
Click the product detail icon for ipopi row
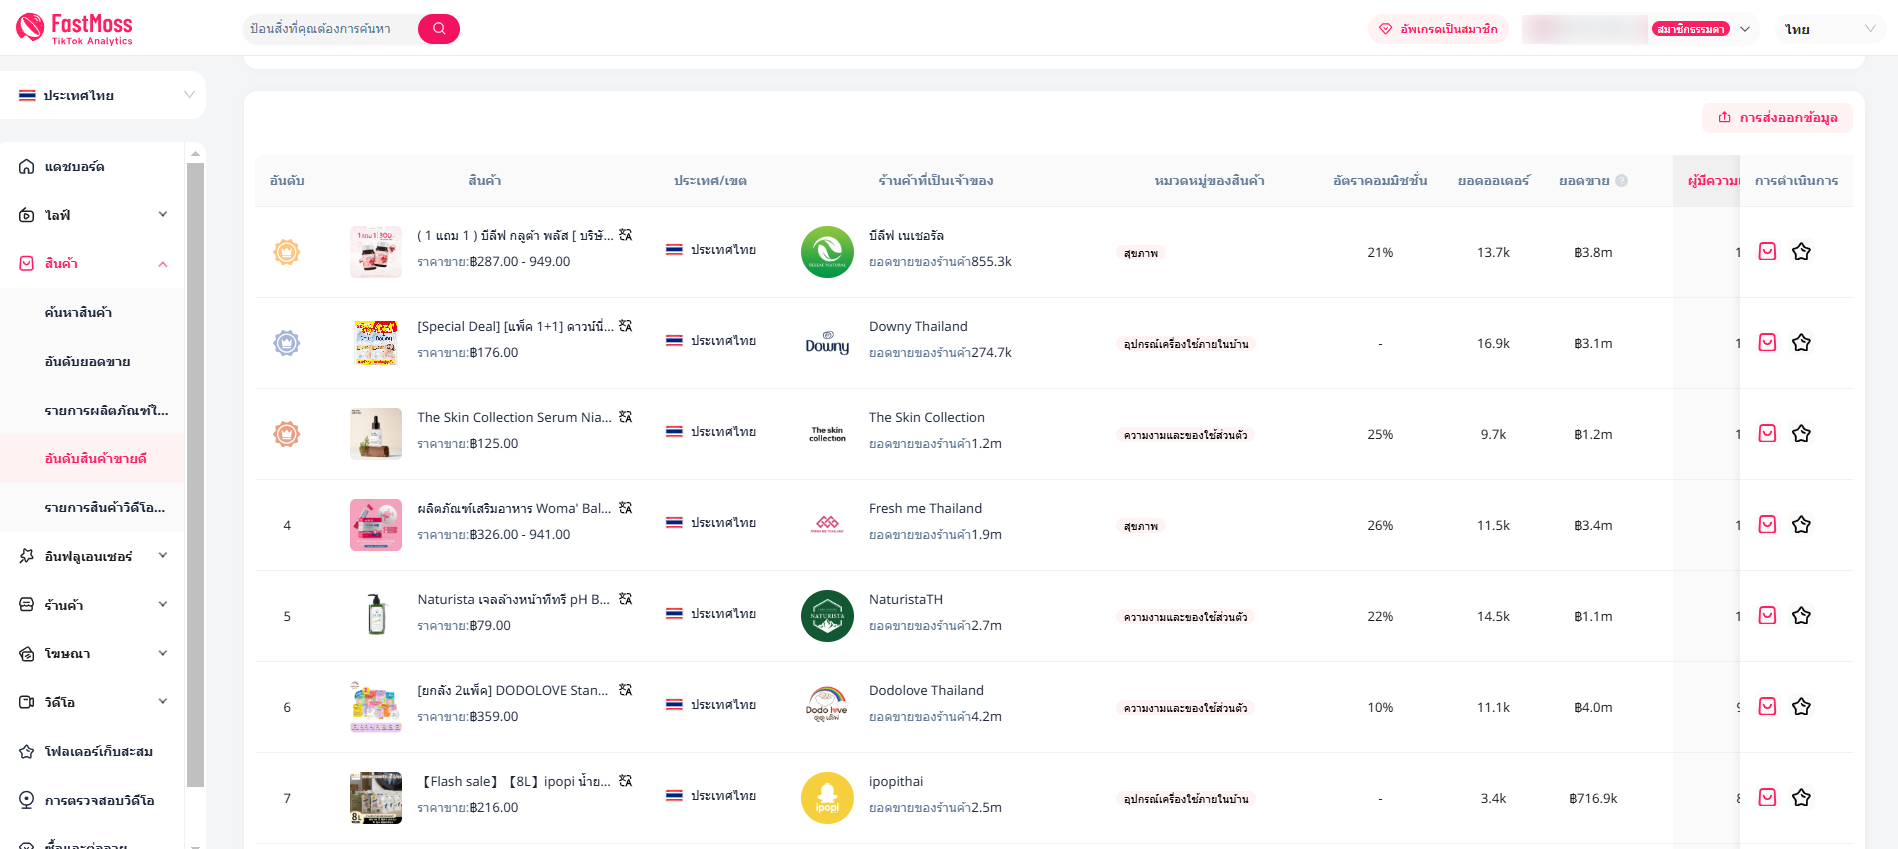(x=1767, y=798)
